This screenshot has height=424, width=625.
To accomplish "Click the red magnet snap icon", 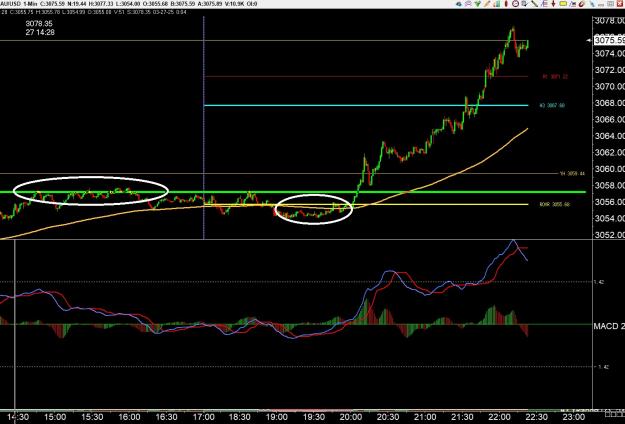I will coord(581,4).
